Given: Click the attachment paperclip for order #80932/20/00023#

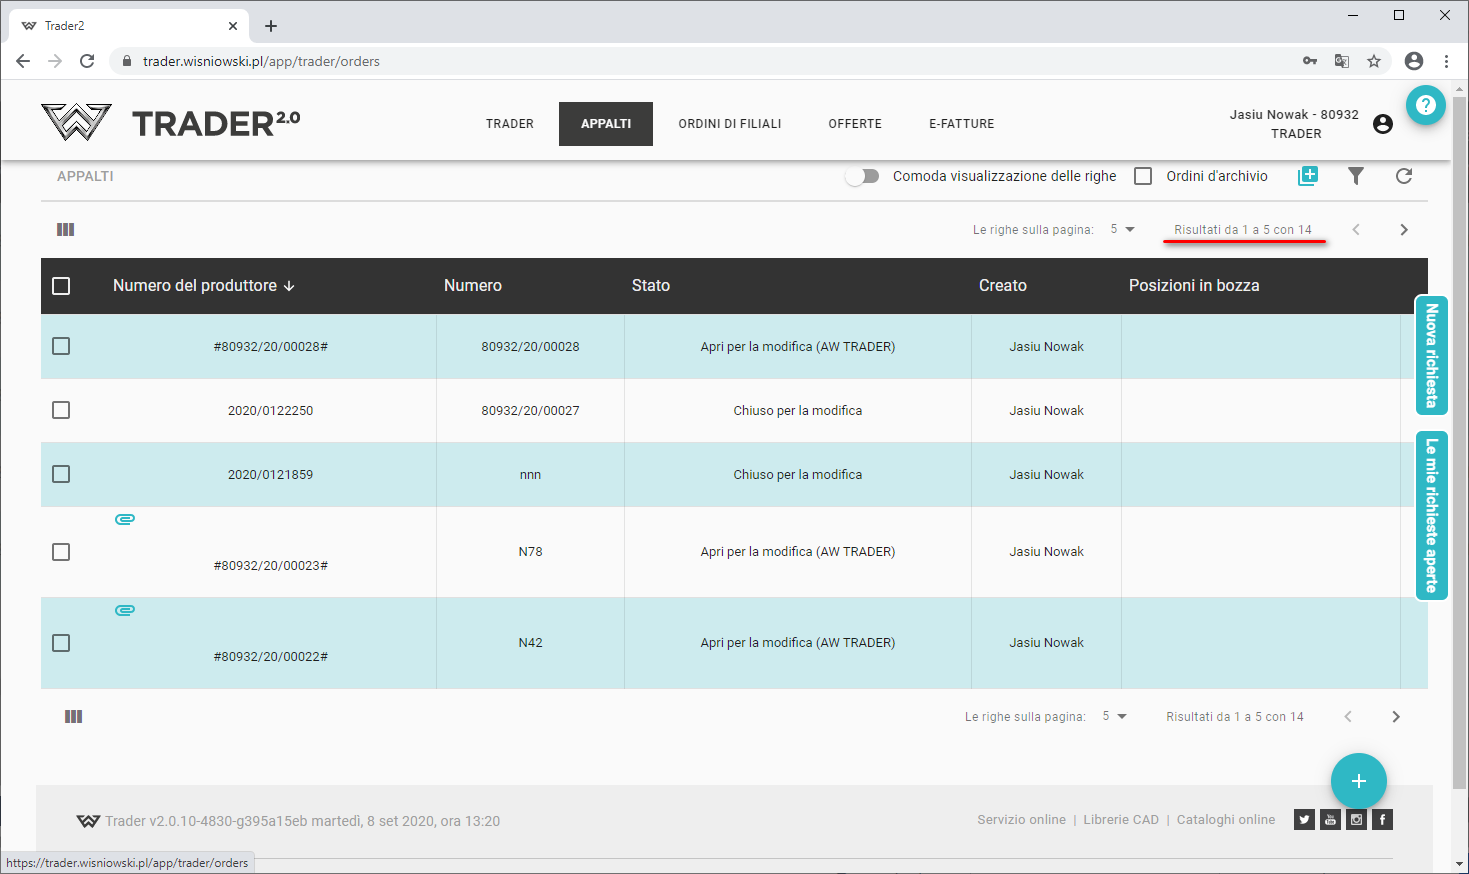Looking at the screenshot, I should click(x=125, y=519).
